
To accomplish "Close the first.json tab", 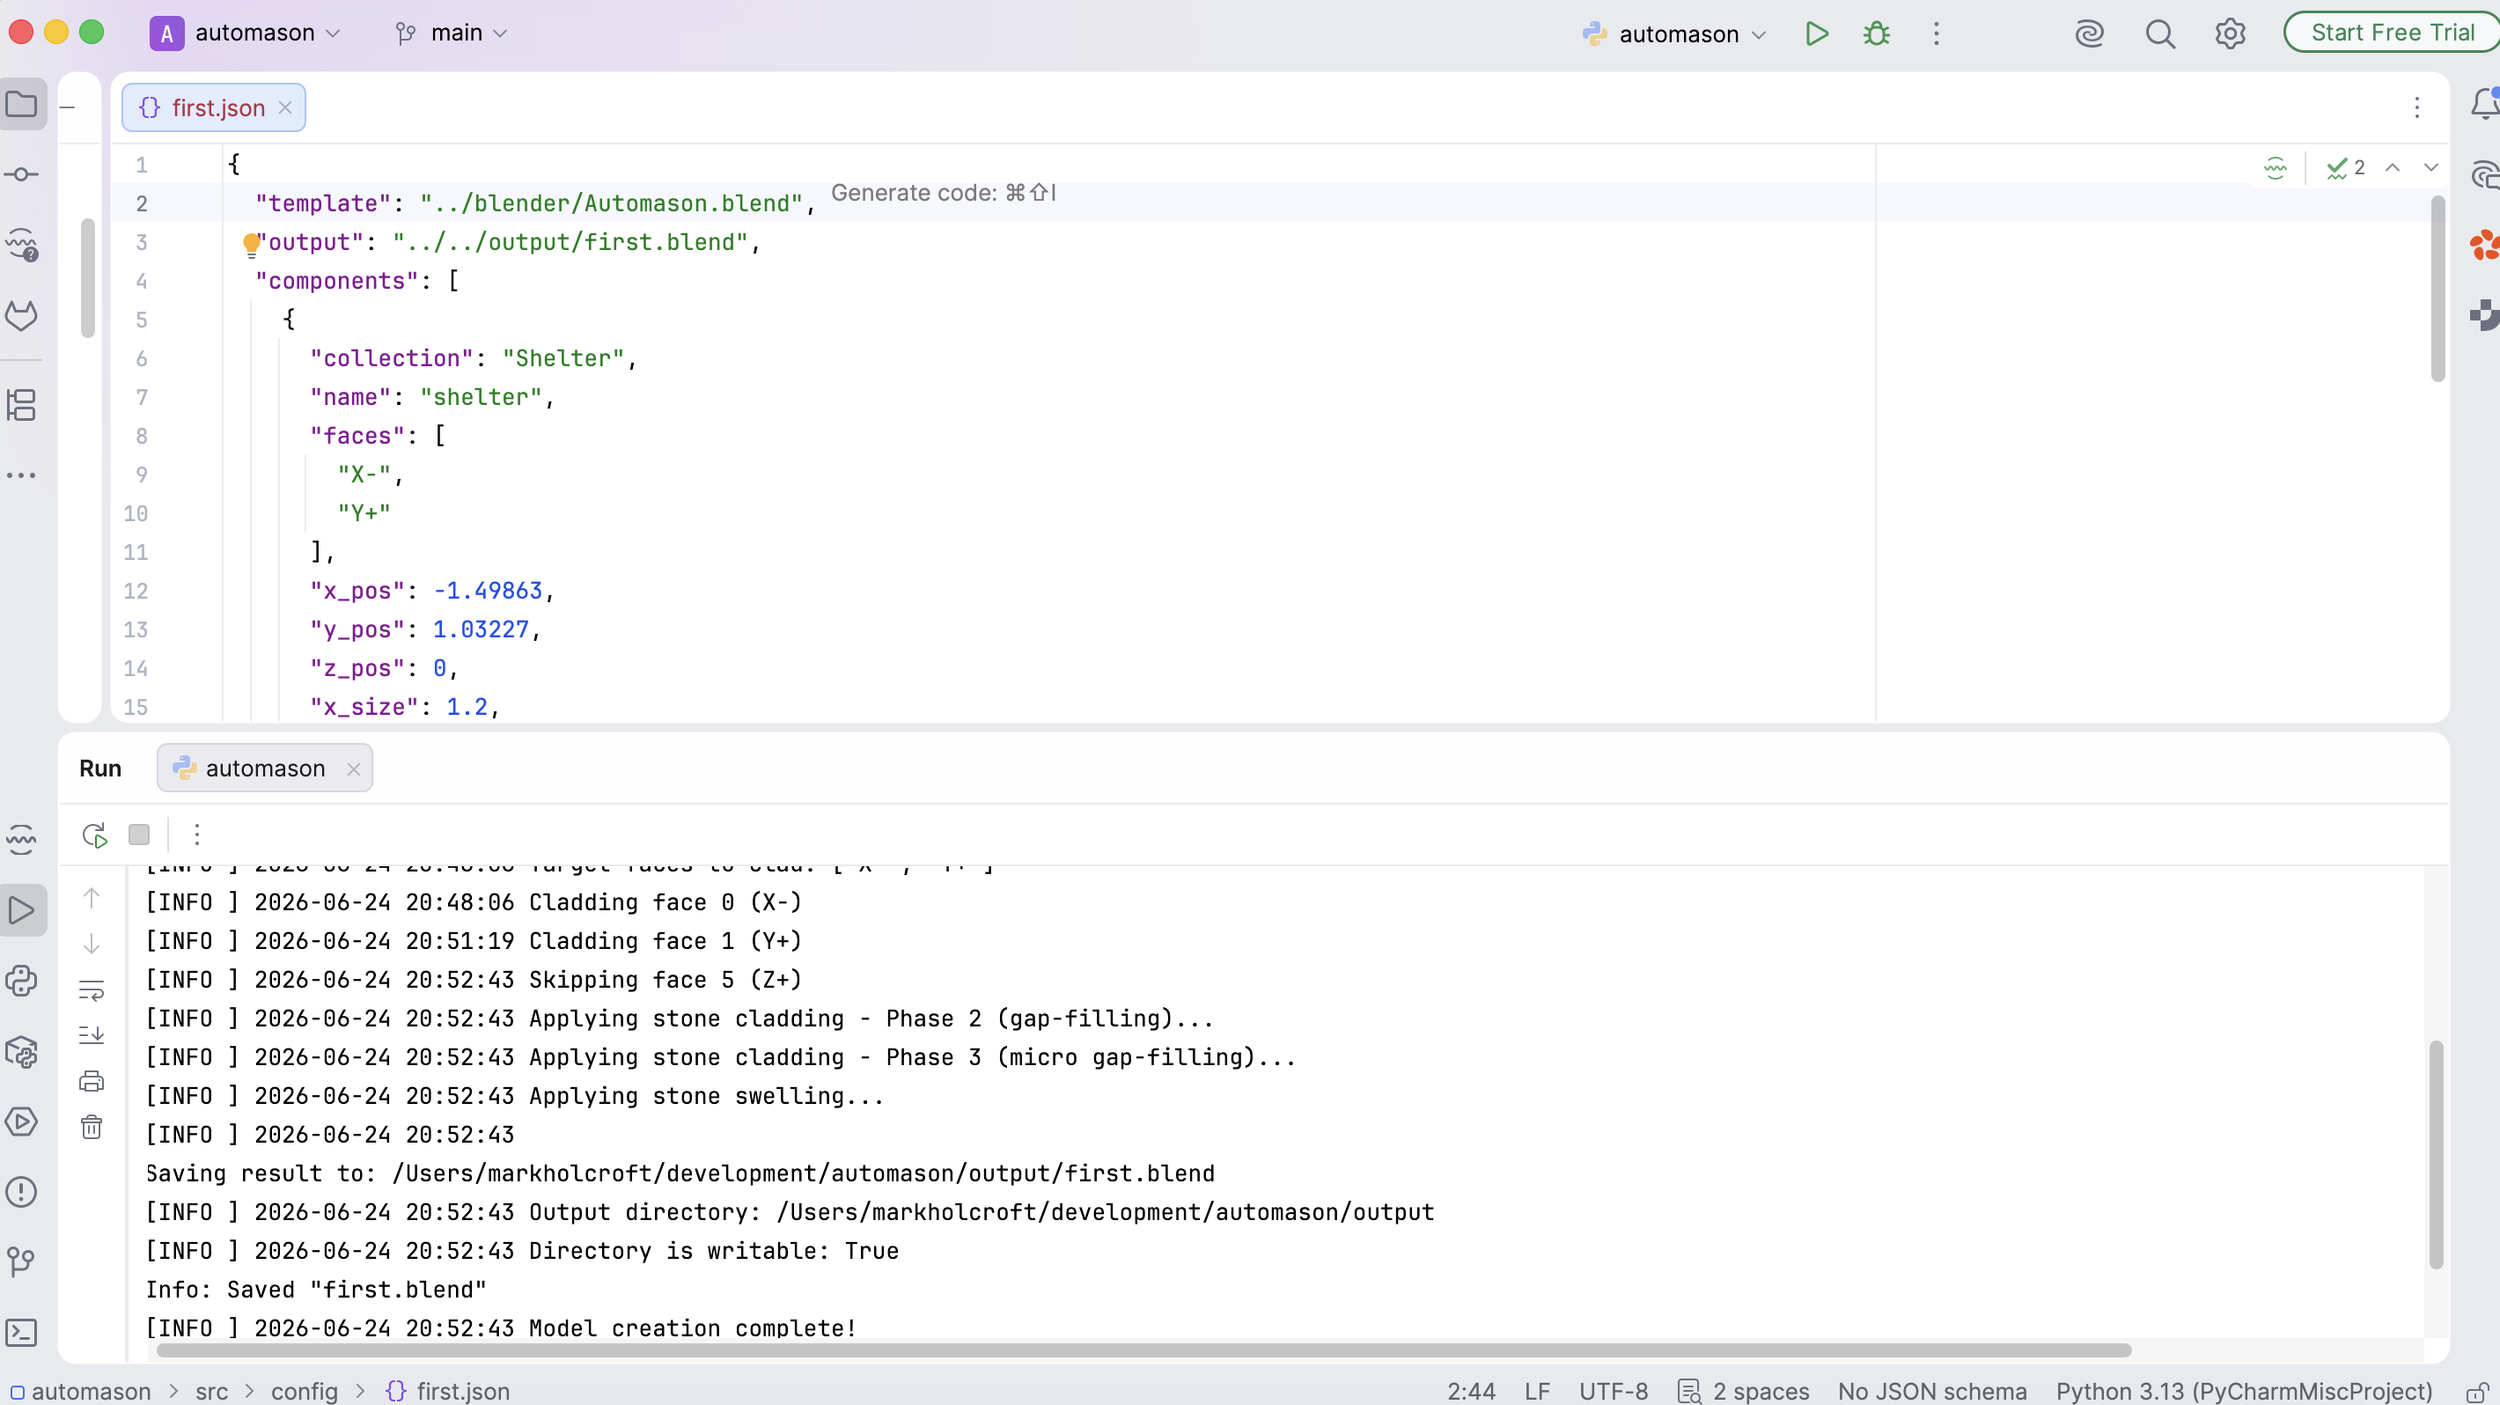I will [285, 108].
